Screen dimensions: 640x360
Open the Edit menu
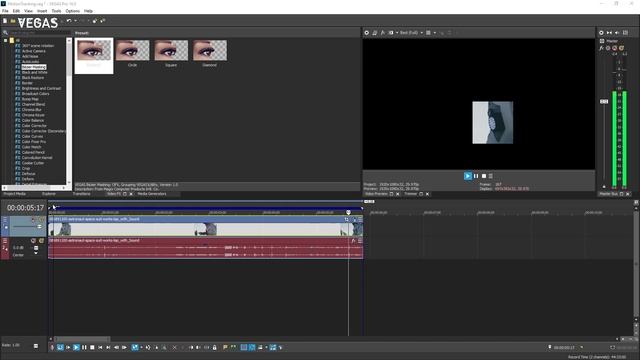coord(16,11)
